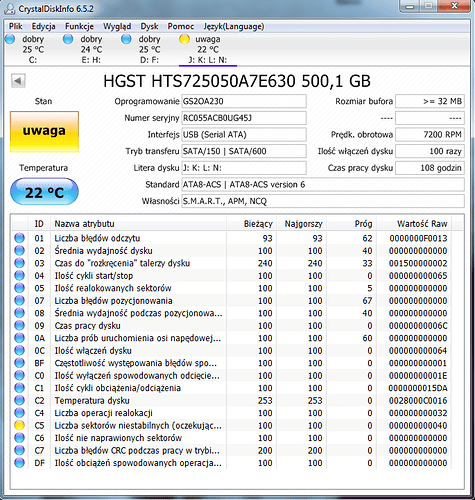Open the Wygląd menu
475x500 pixels.
117,26
